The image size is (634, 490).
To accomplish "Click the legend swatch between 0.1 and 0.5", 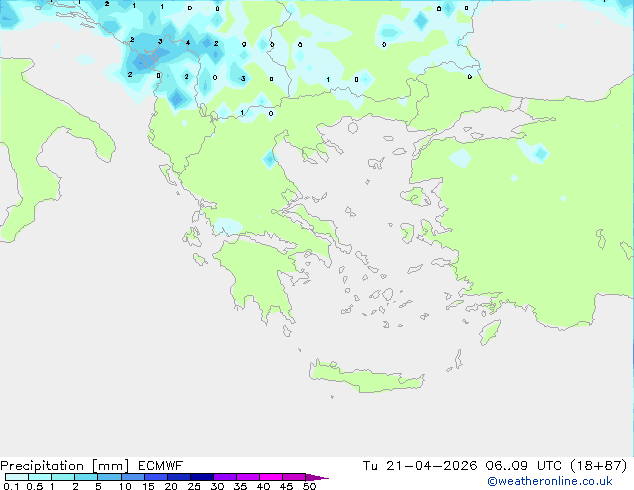I will 17,477.
